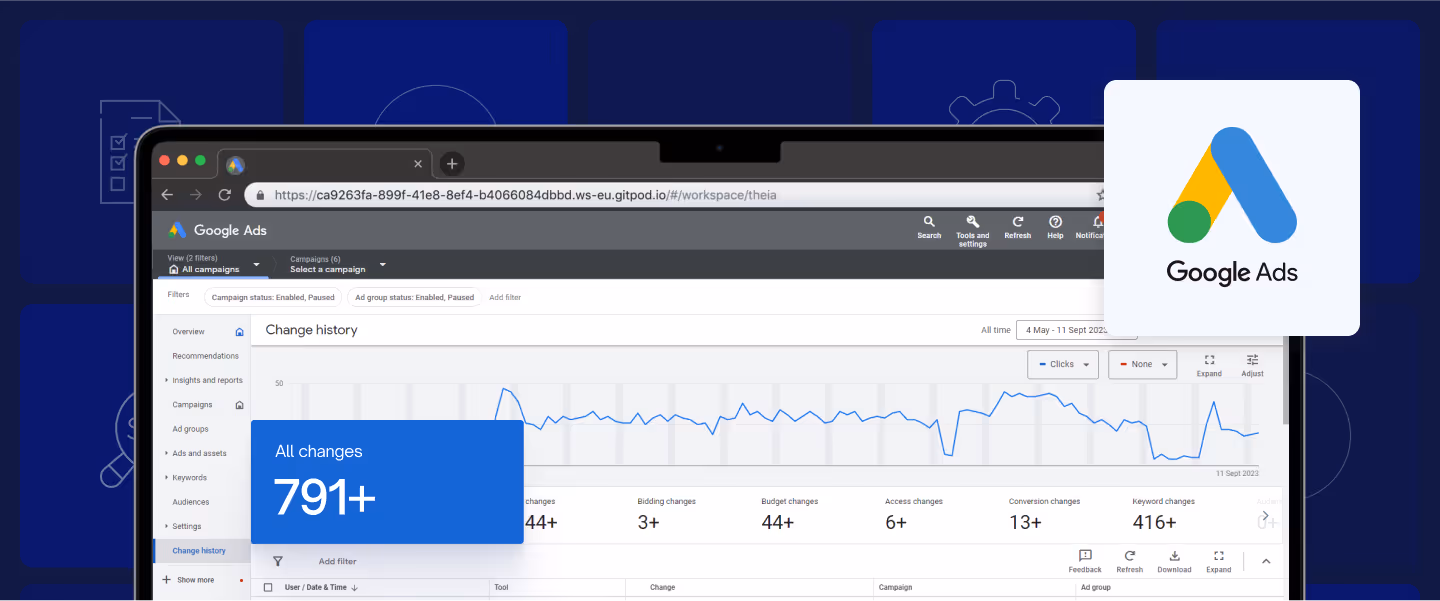Click the home icon next to Overview
The width and height of the screenshot is (1440, 601).
point(239,332)
